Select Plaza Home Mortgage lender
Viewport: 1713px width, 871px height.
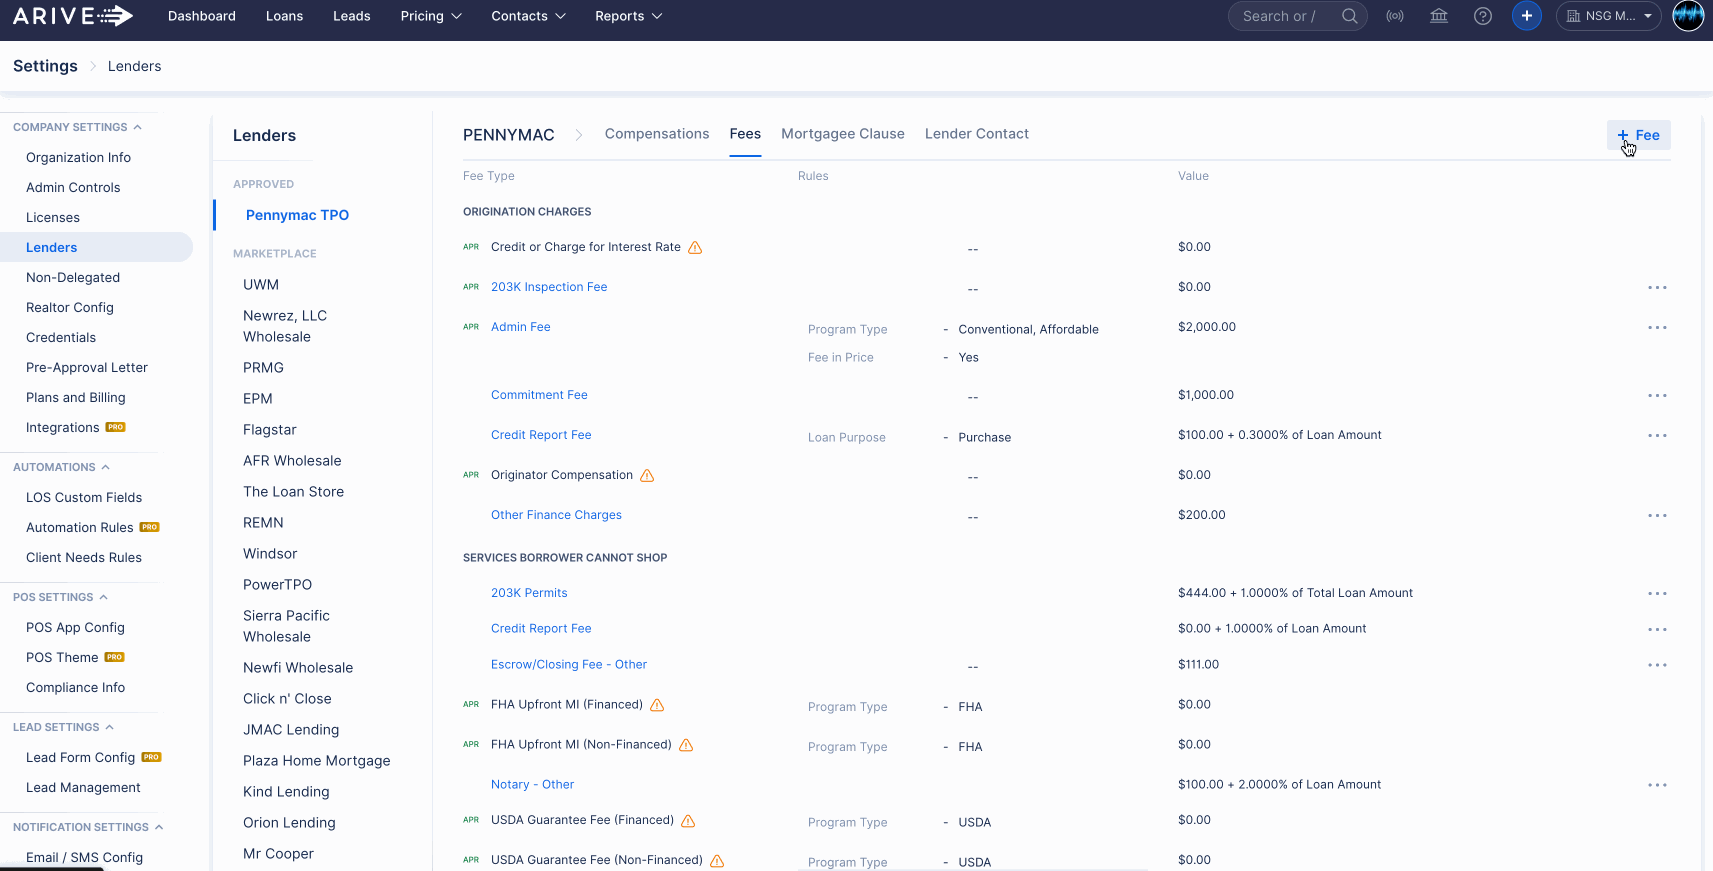point(317,761)
